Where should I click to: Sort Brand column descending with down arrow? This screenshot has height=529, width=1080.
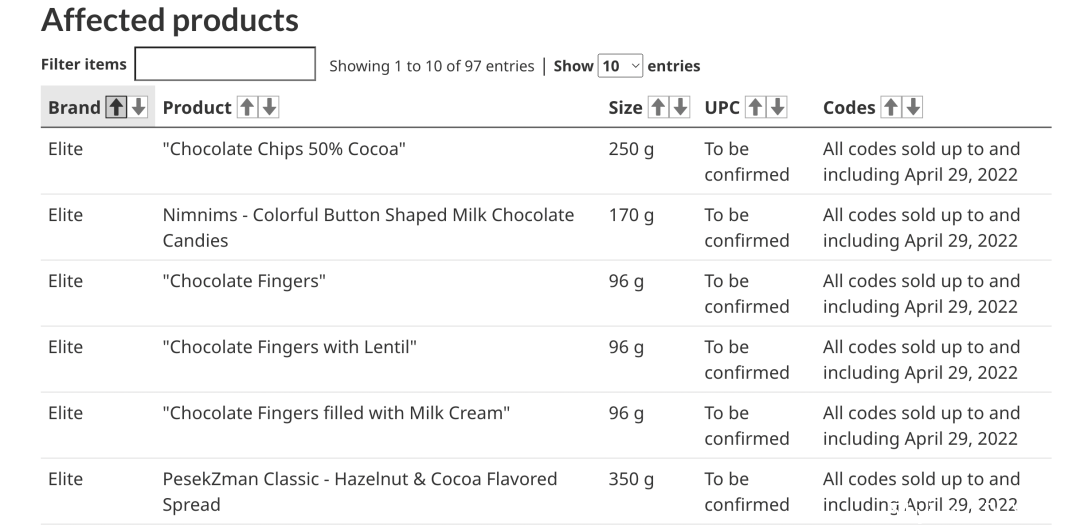[138, 107]
